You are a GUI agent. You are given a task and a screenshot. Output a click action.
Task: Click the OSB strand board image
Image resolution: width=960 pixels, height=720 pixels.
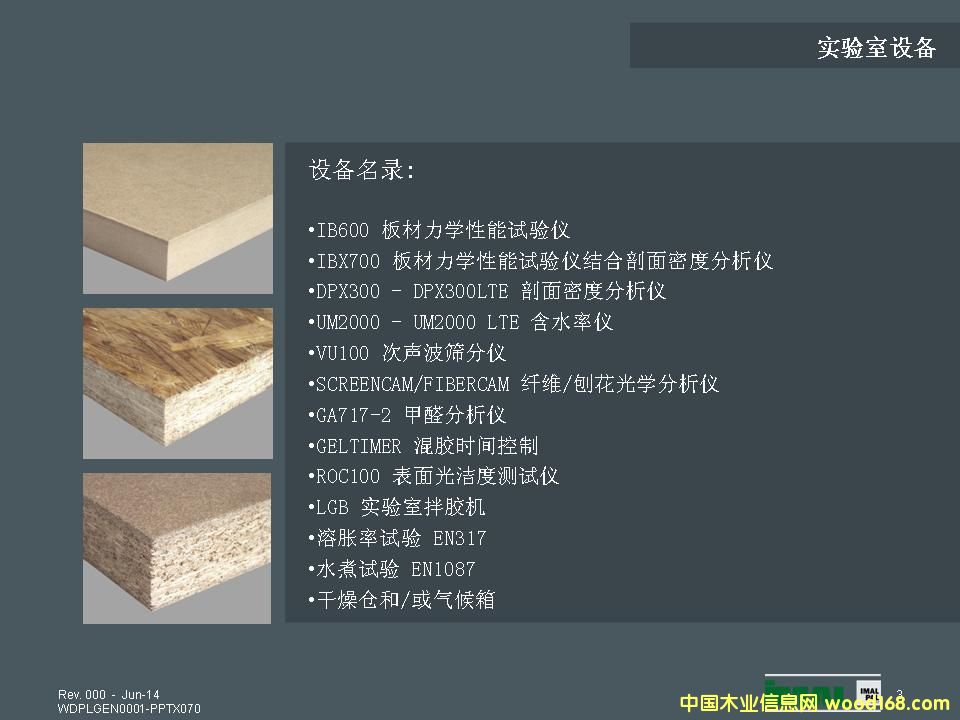177,383
